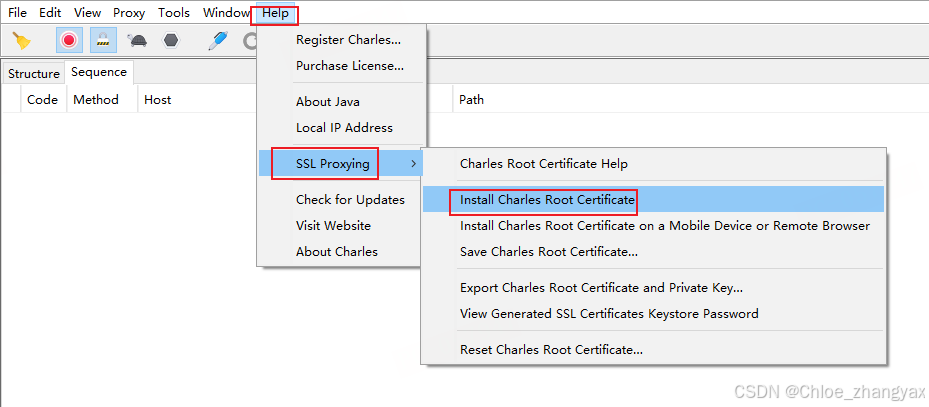
Task: Expand the SSL Proxying submenu
Action: coord(341,164)
